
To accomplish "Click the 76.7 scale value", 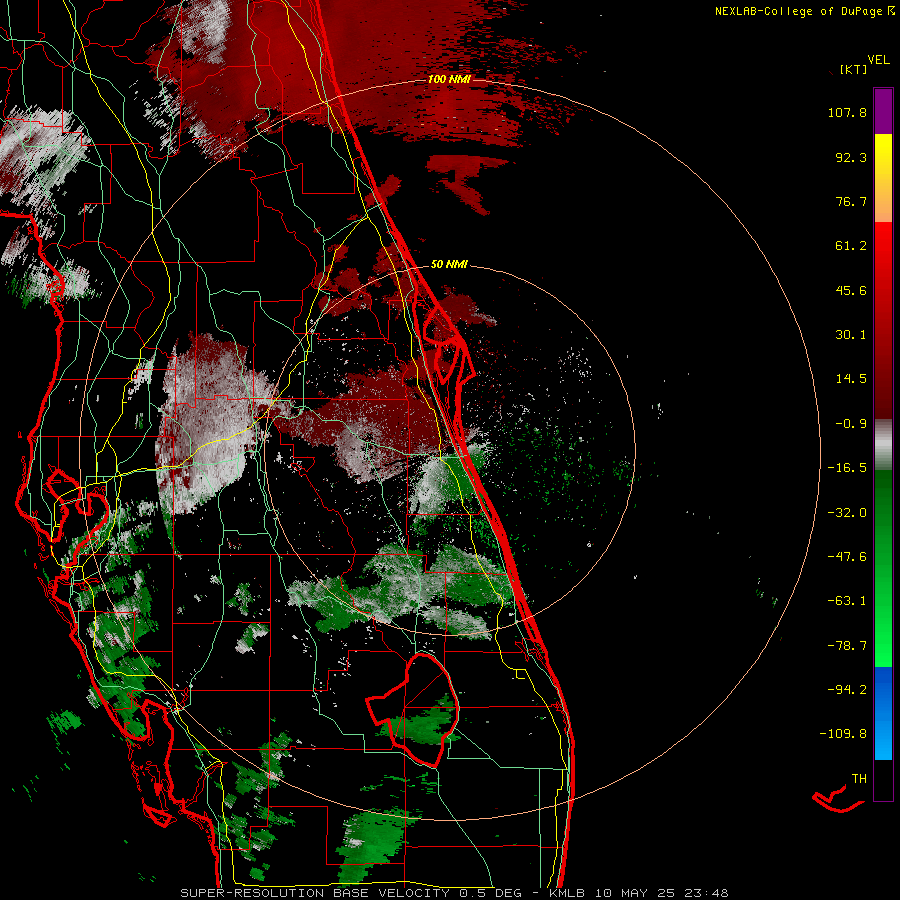I will click(x=851, y=201).
